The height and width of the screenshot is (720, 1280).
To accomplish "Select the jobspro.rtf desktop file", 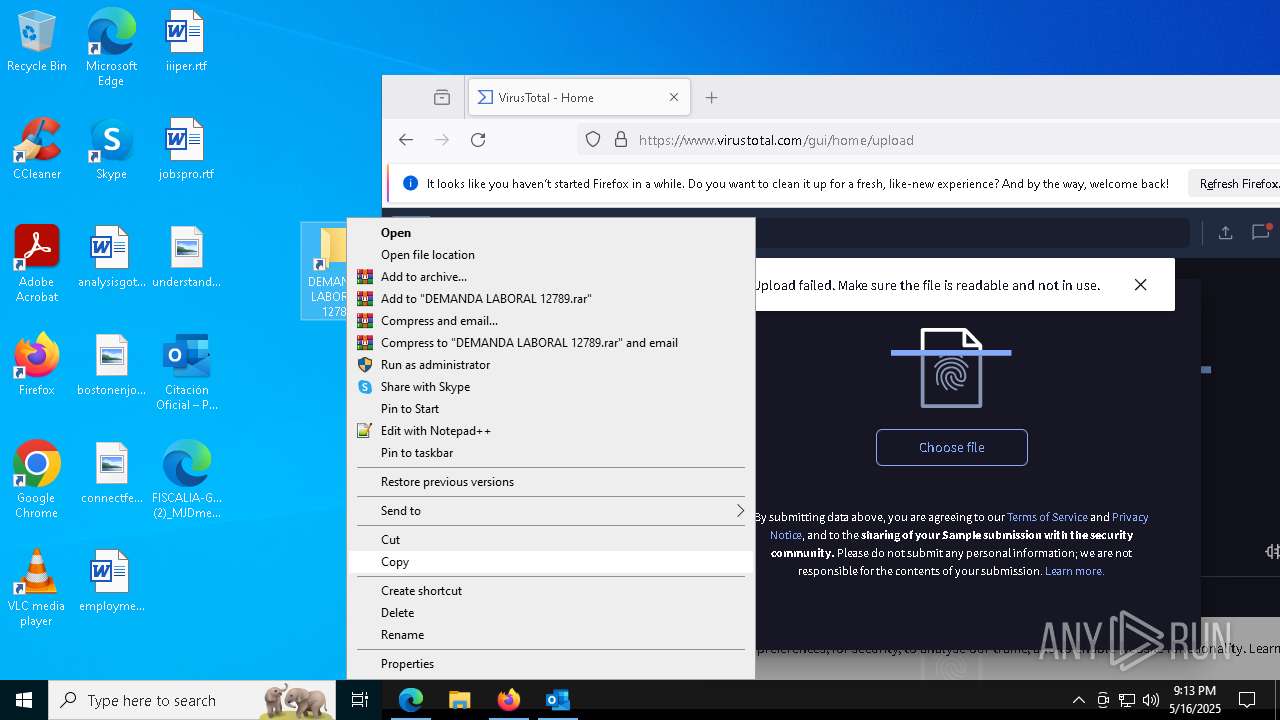I will coord(185,150).
